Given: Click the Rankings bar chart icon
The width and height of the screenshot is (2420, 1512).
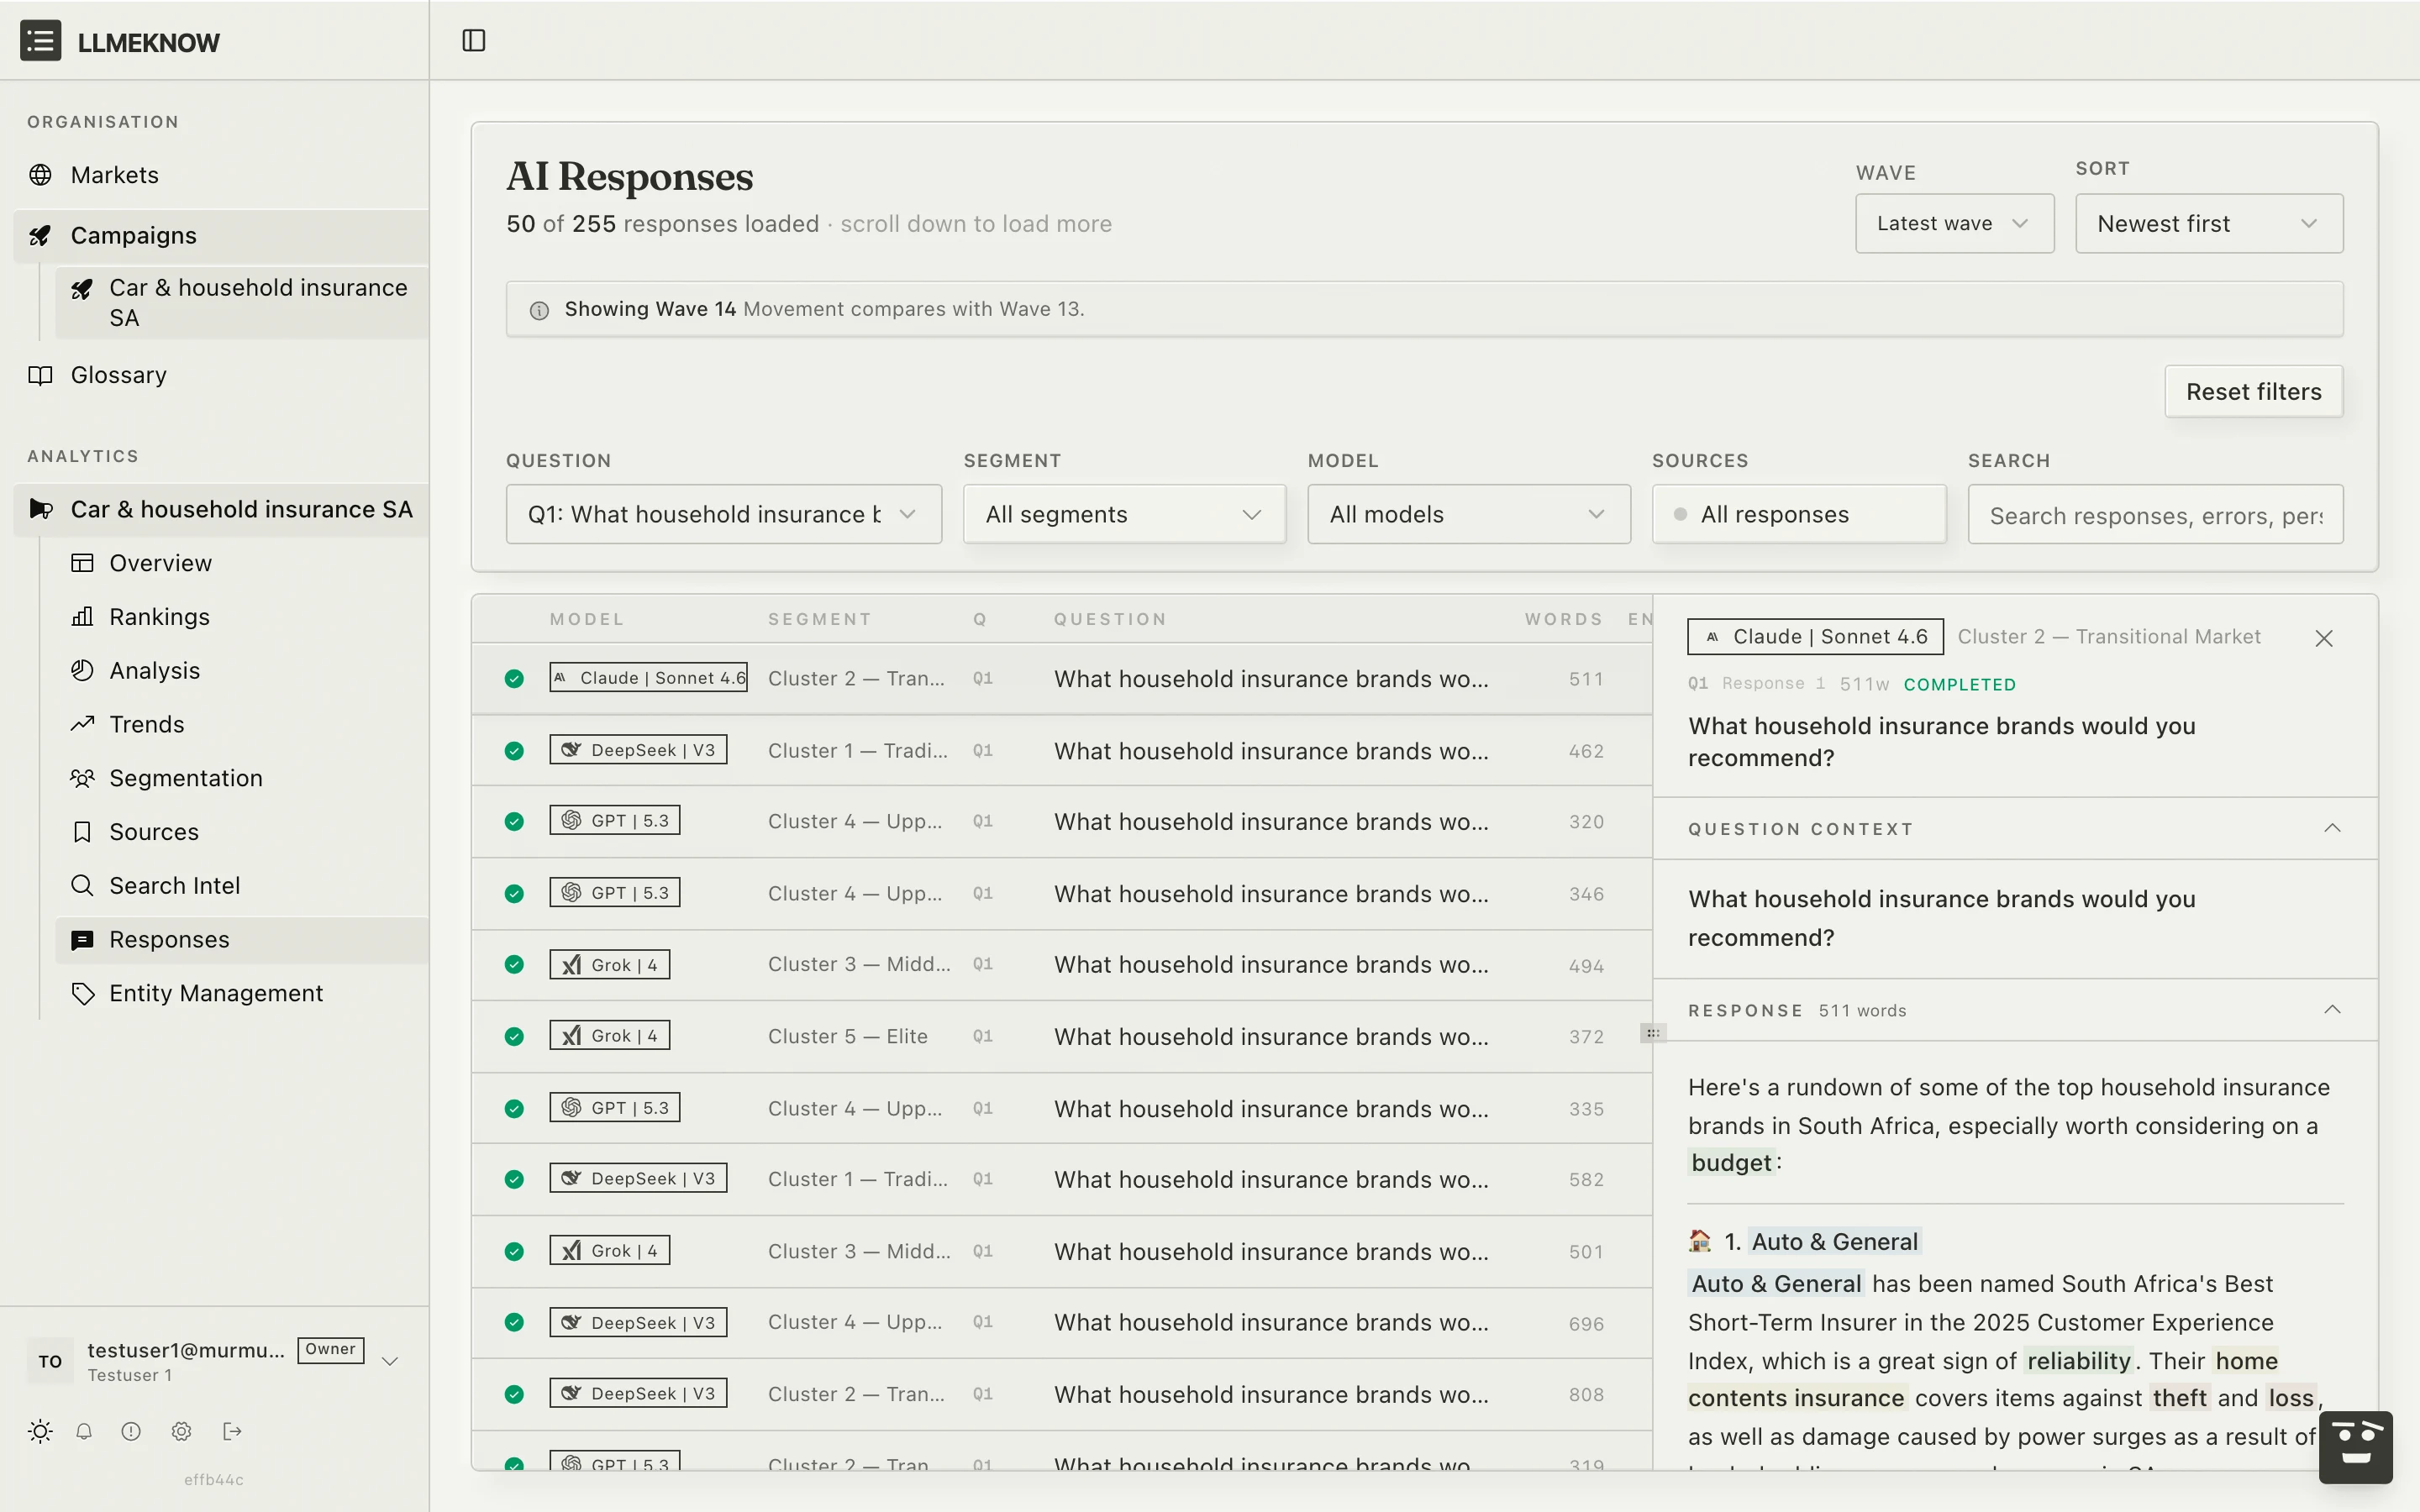Looking at the screenshot, I should [82, 617].
